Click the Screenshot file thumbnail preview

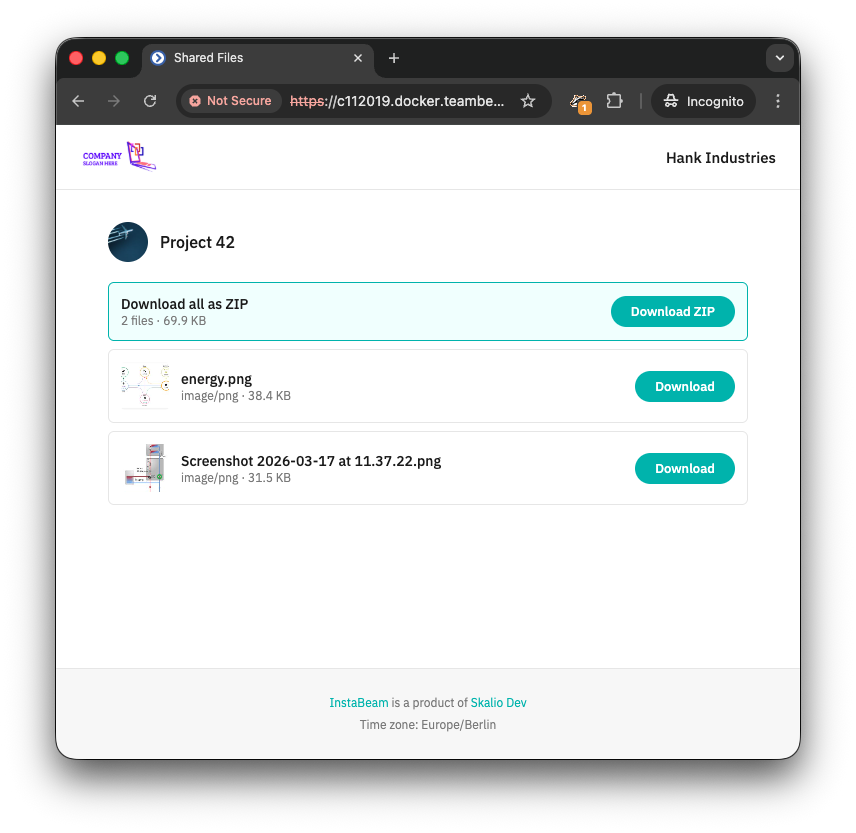[145, 468]
